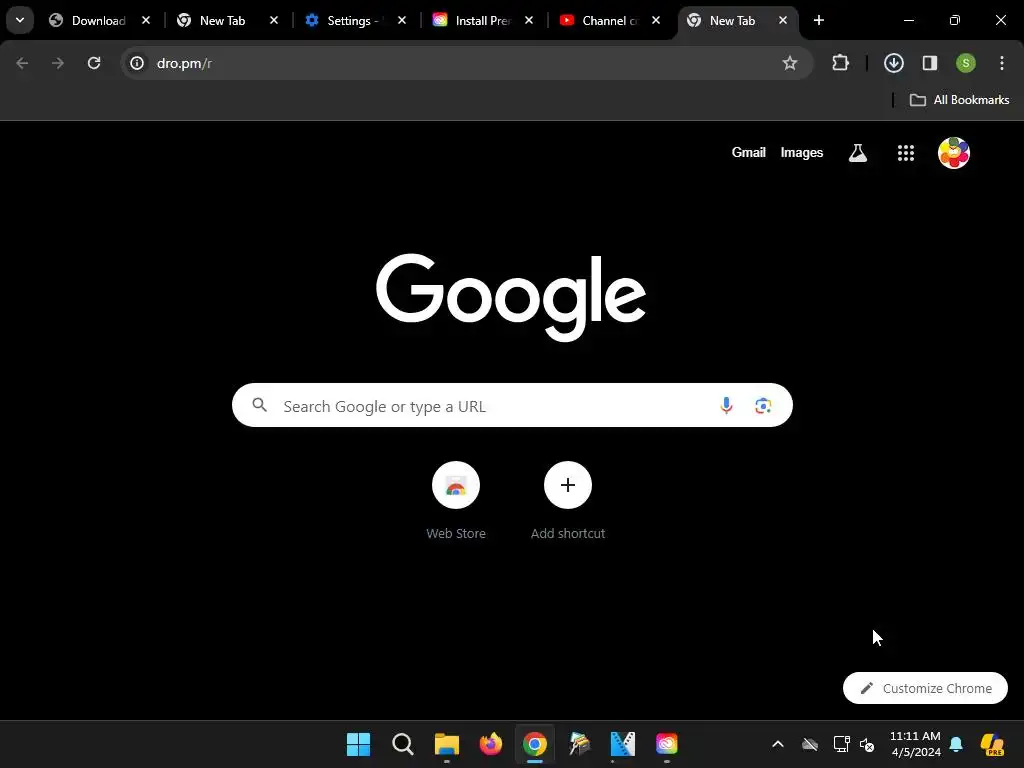Close the Download tab

146,20
